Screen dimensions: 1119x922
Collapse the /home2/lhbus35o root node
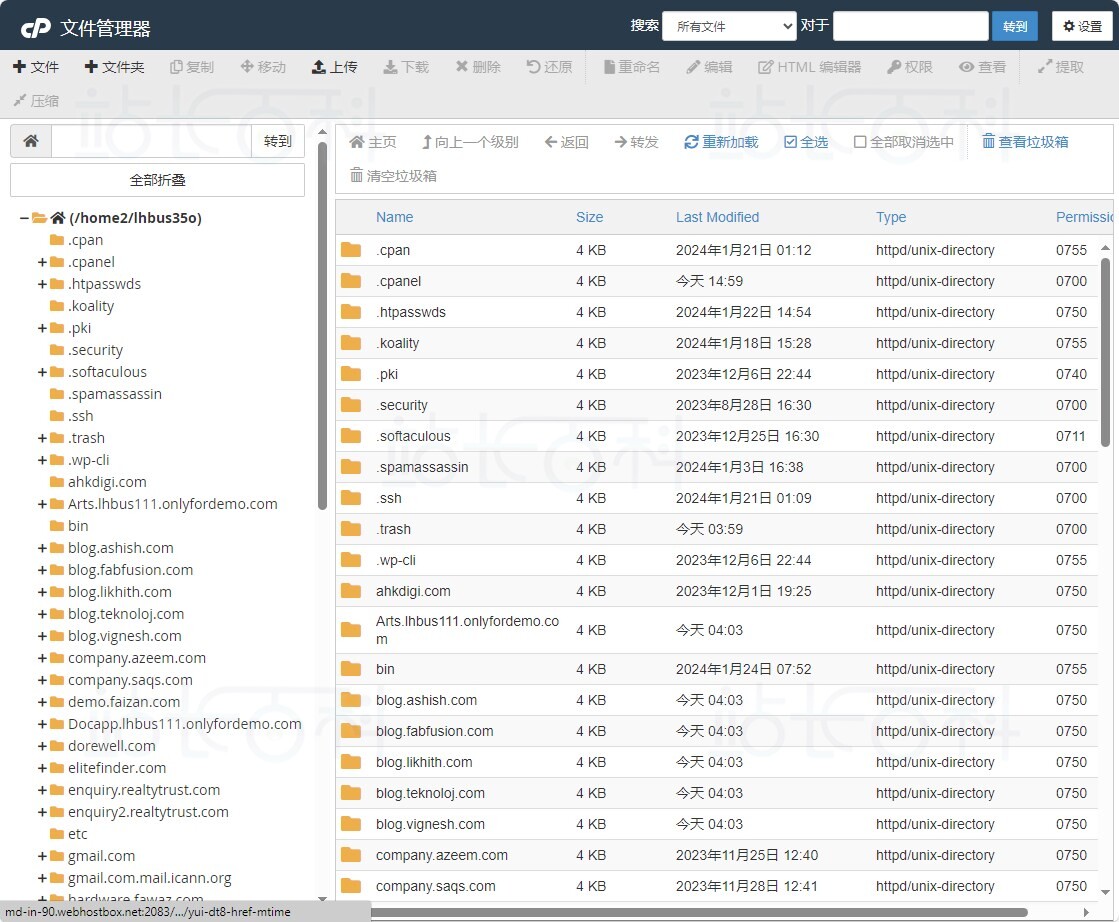[x=24, y=218]
